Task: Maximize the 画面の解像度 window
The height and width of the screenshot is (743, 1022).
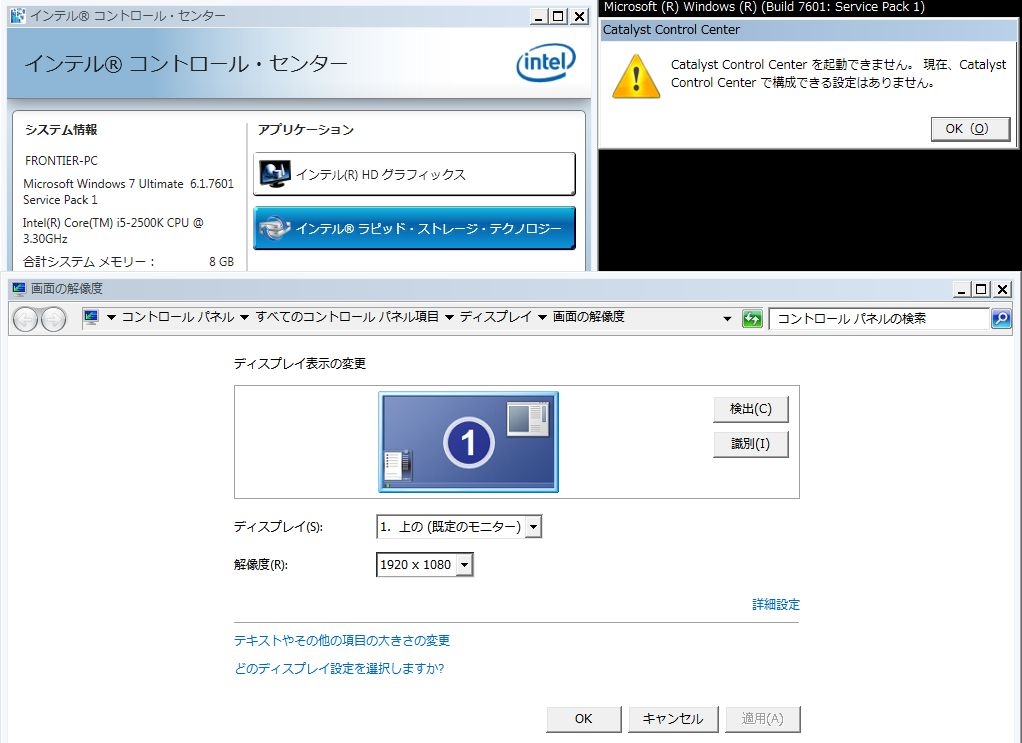Action: (x=981, y=289)
